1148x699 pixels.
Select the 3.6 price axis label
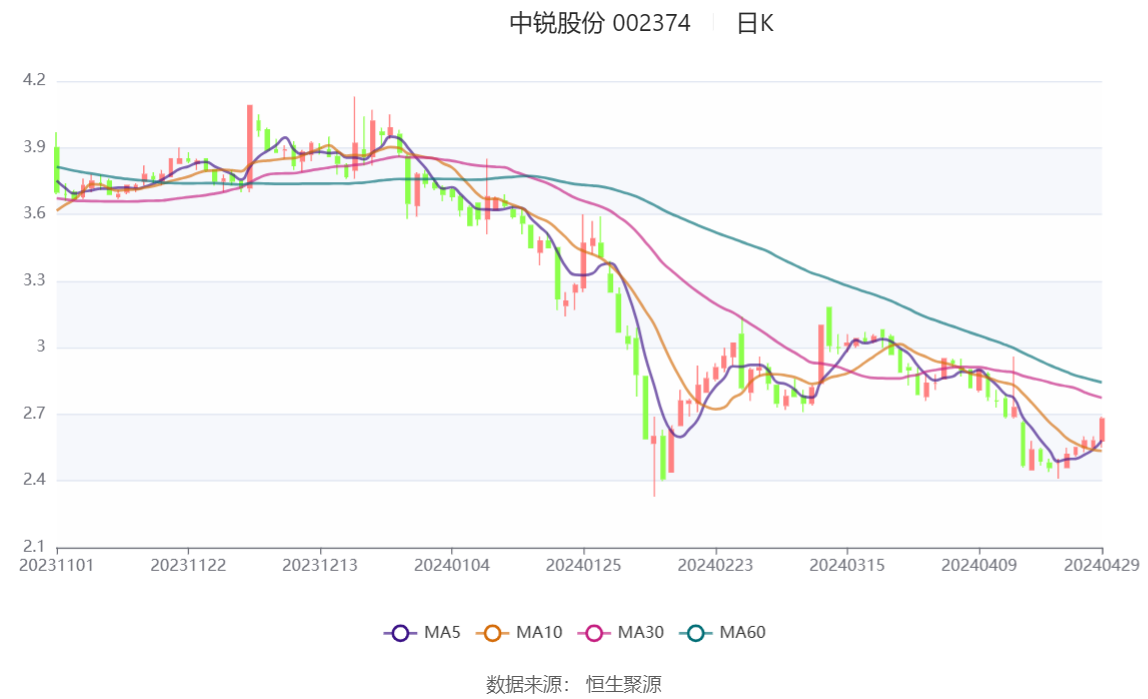[x=33, y=213]
